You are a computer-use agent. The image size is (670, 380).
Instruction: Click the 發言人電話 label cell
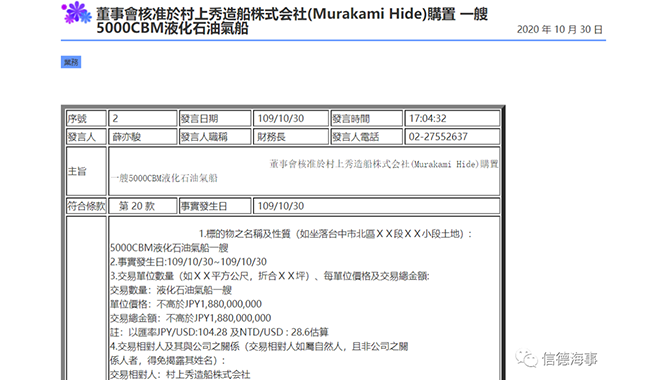click(x=367, y=137)
